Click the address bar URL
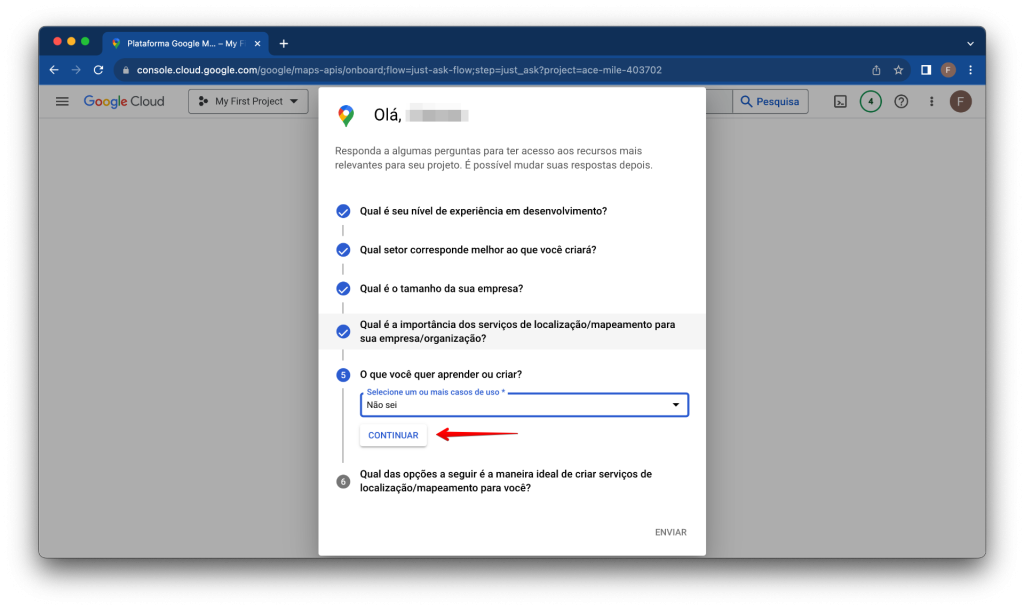 pyautogui.click(x=399, y=70)
